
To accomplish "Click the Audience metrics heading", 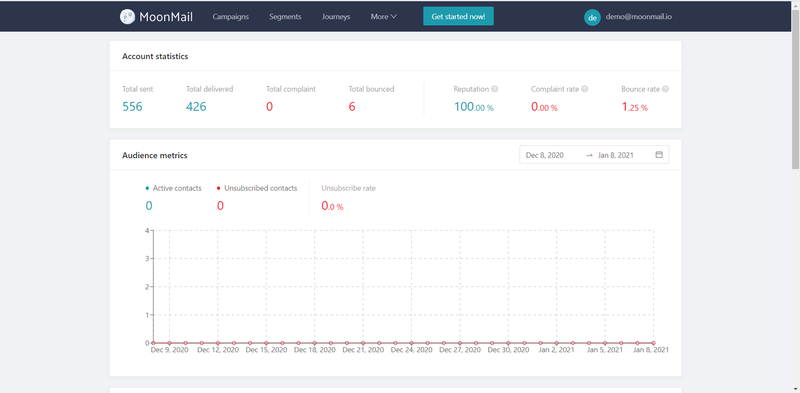I will click(155, 155).
